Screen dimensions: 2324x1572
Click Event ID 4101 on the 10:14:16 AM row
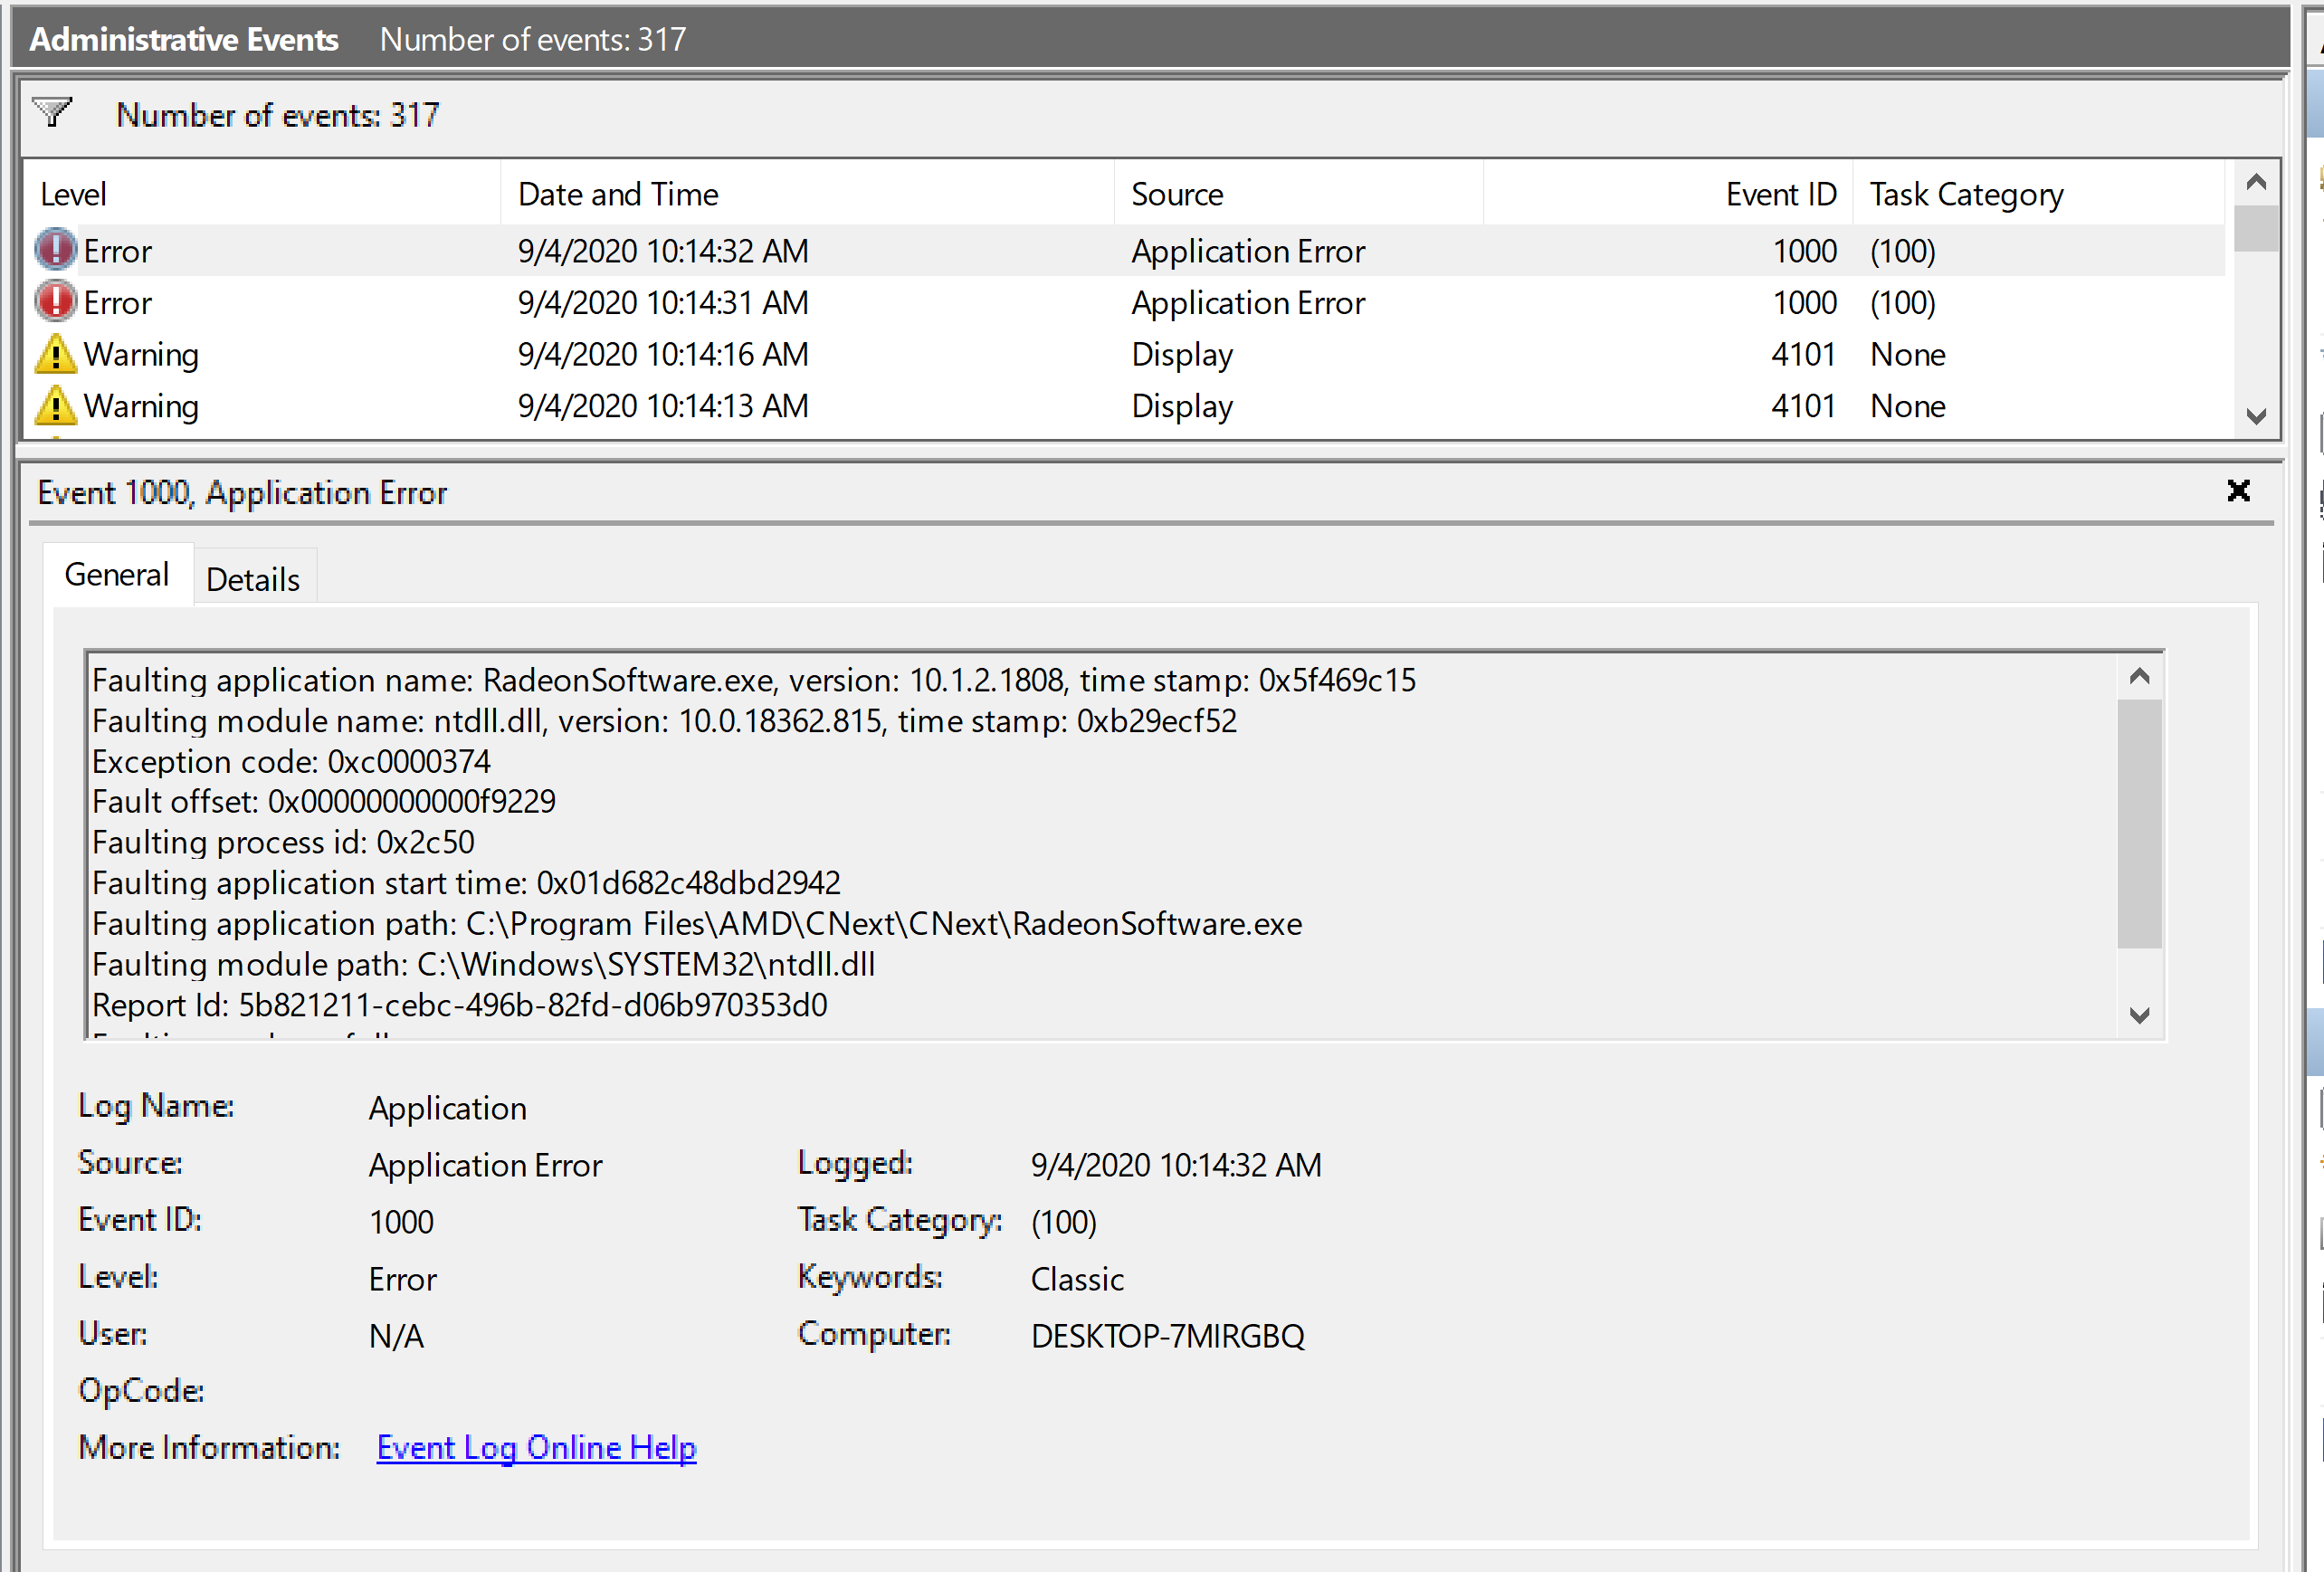click(1803, 354)
